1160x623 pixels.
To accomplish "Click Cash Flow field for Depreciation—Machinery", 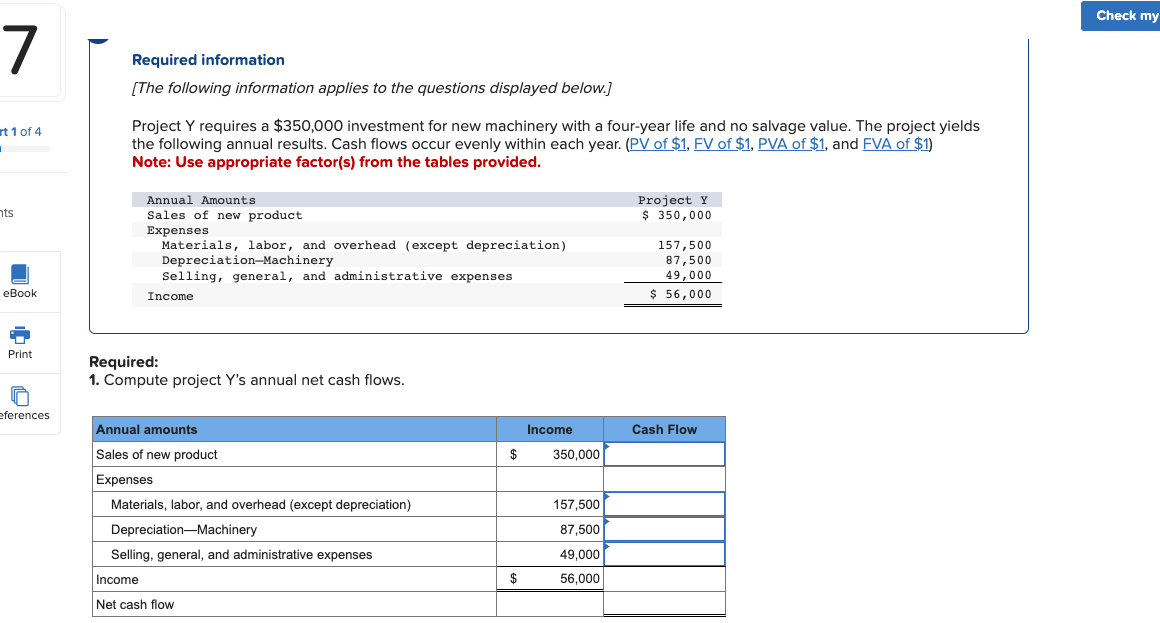I will tap(664, 530).
